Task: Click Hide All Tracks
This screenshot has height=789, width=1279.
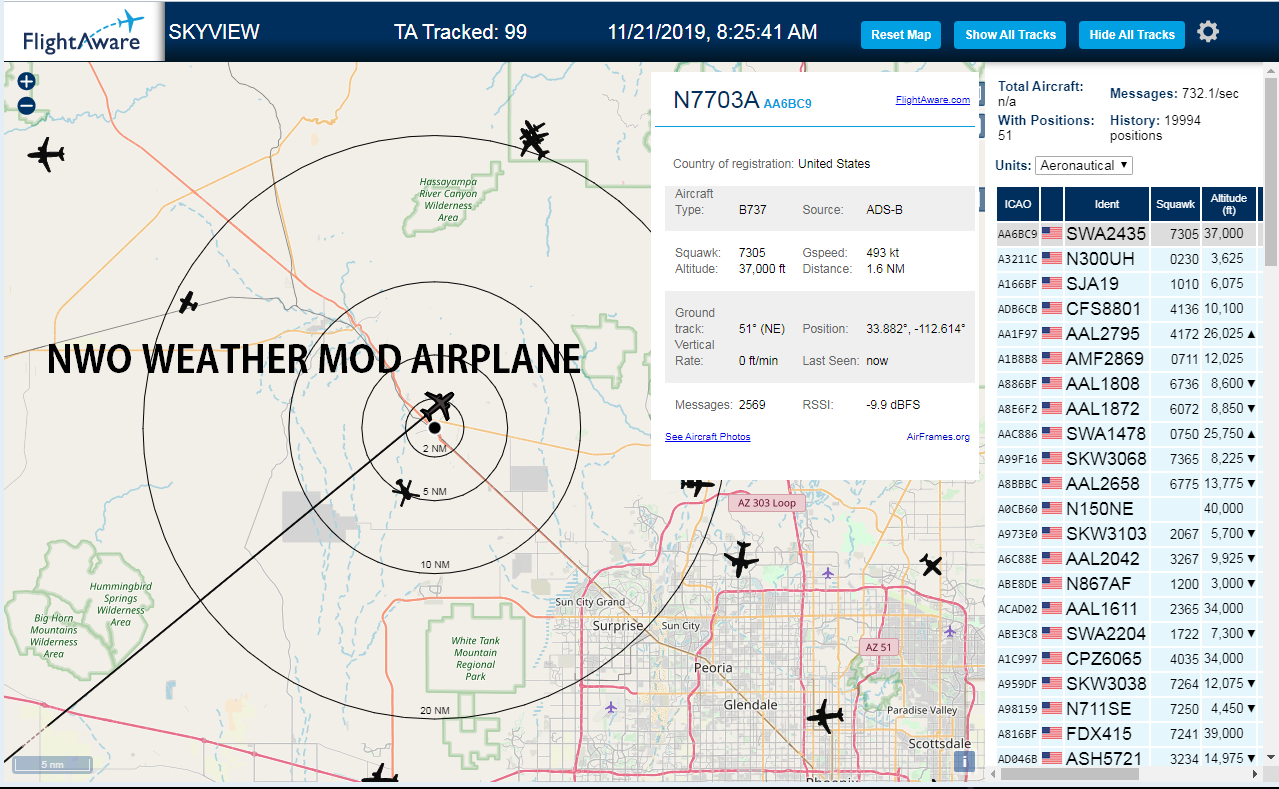Action: 1132,35
